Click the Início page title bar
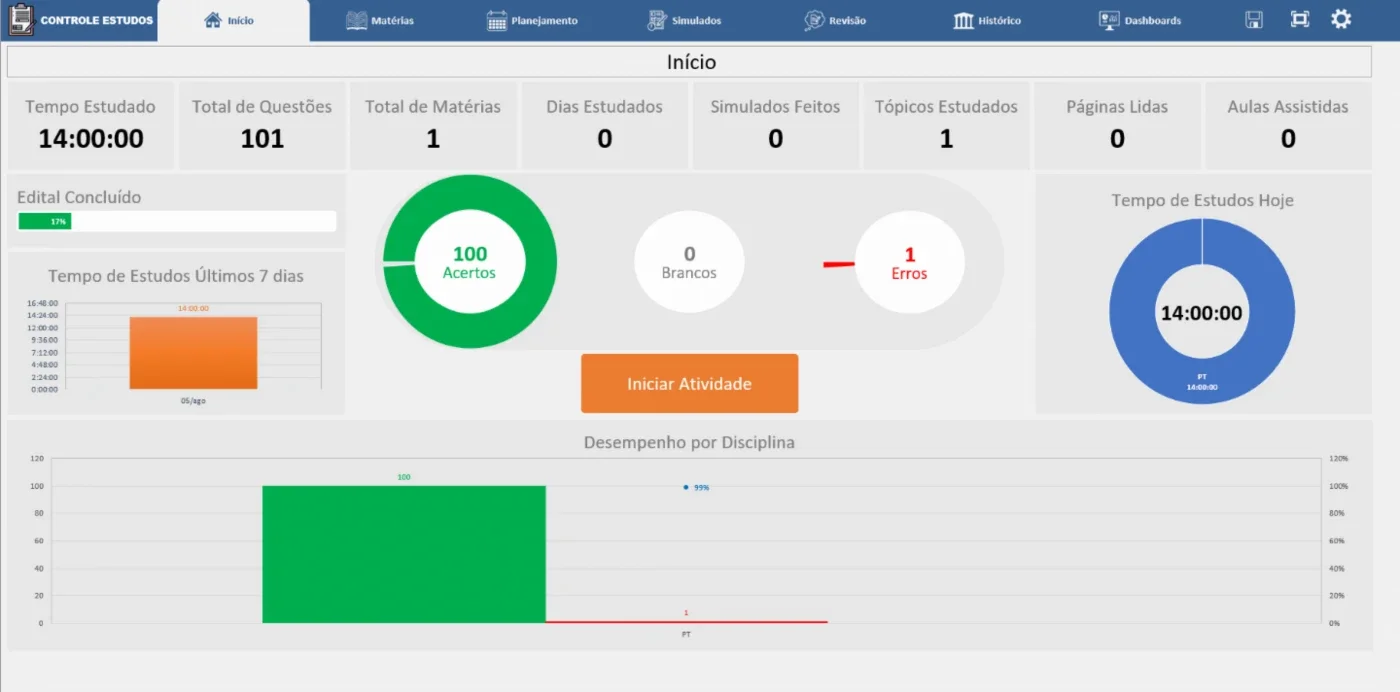Image resolution: width=1400 pixels, height=692 pixels. coord(691,62)
